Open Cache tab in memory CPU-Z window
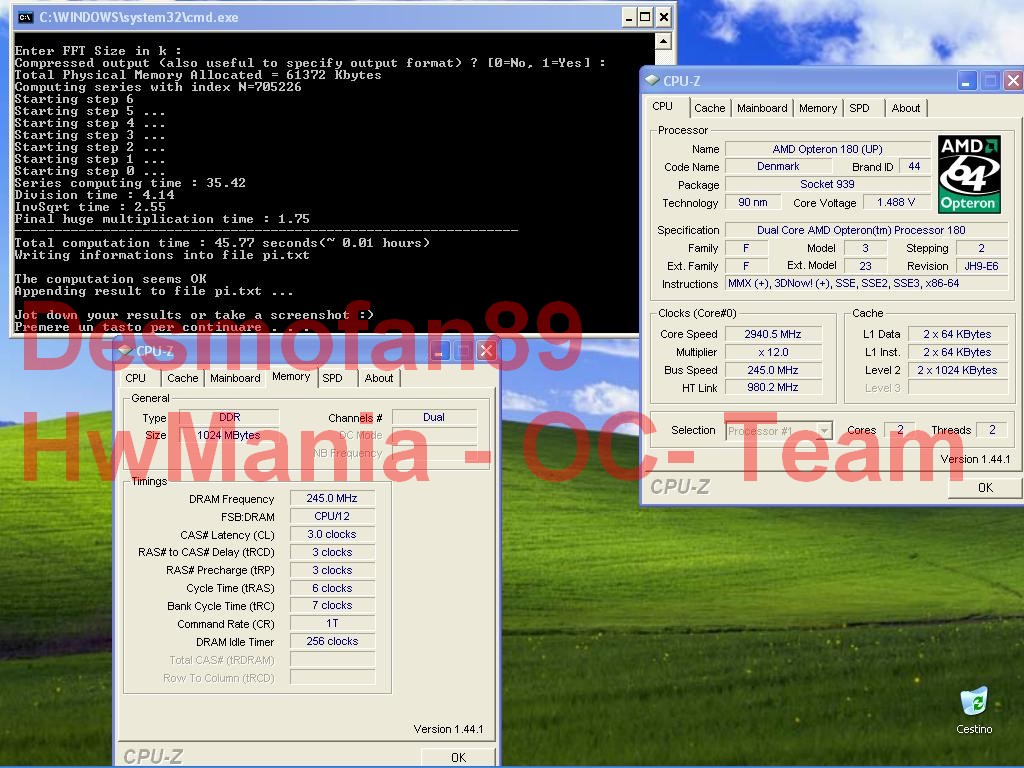This screenshot has height=768, width=1024. [182, 378]
